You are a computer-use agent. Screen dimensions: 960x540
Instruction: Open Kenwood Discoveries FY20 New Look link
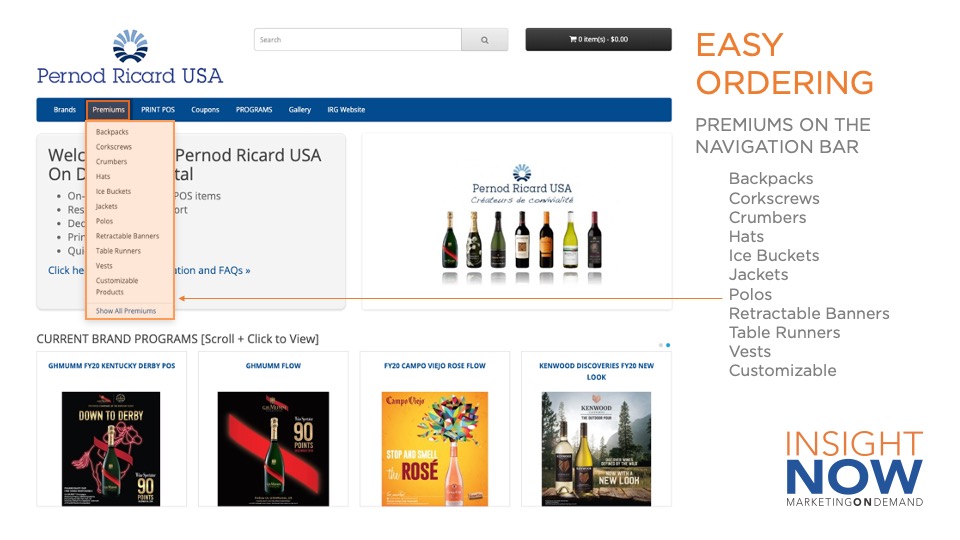point(596,371)
